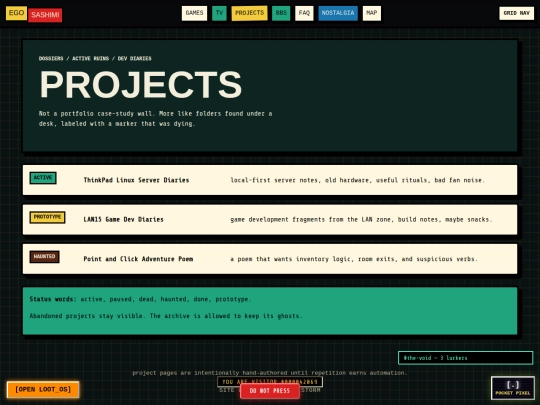Click the large PROJECTS heading
Viewport: 540px width, 405px height.
[141, 85]
